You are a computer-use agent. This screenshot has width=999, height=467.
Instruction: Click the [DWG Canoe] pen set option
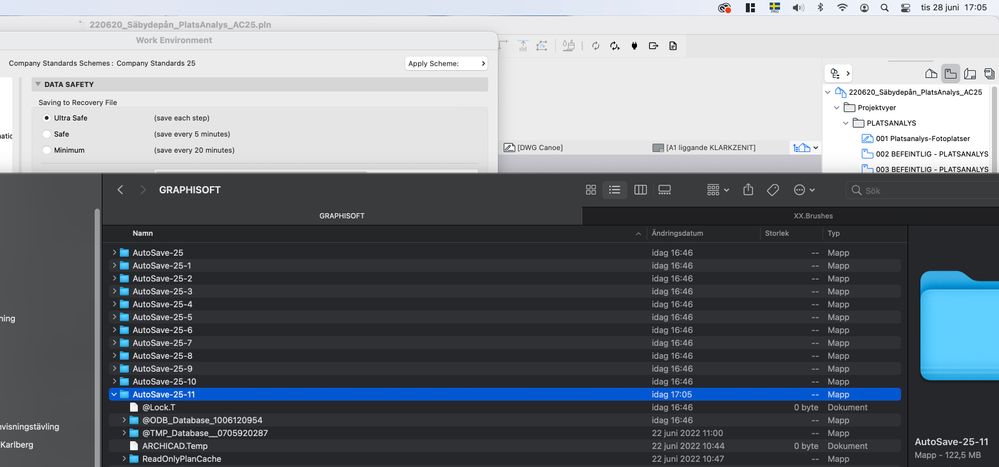click(533, 147)
